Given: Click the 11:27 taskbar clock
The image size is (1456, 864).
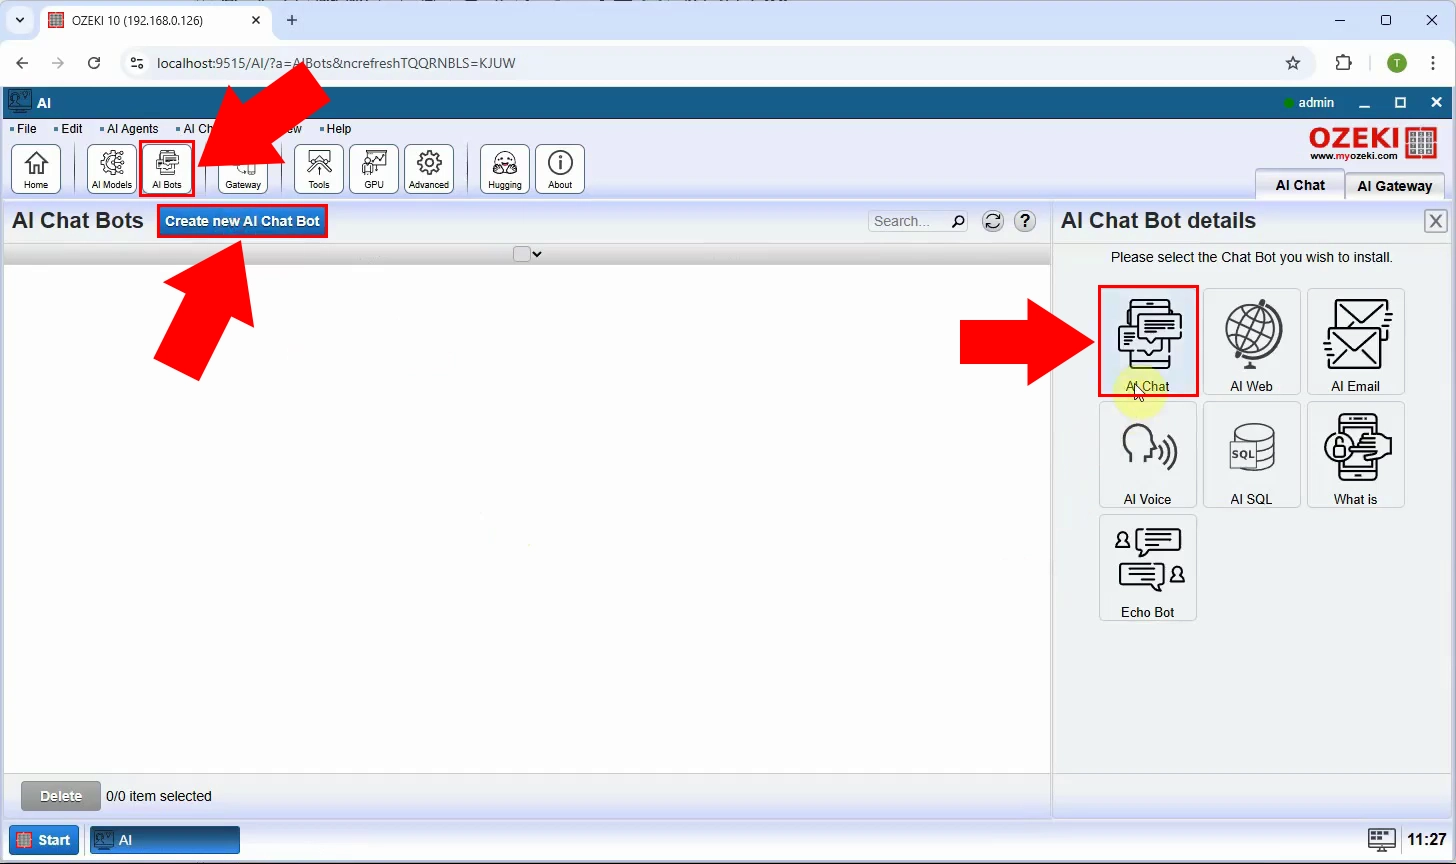Looking at the screenshot, I should [1426, 840].
